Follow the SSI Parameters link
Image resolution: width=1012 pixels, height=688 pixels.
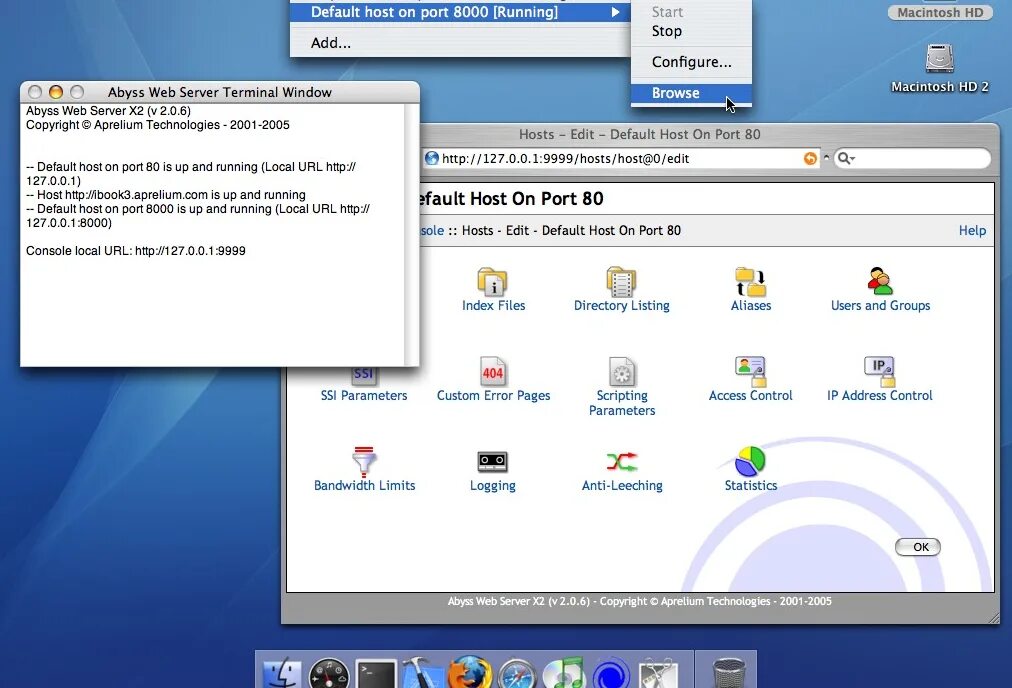tap(364, 395)
